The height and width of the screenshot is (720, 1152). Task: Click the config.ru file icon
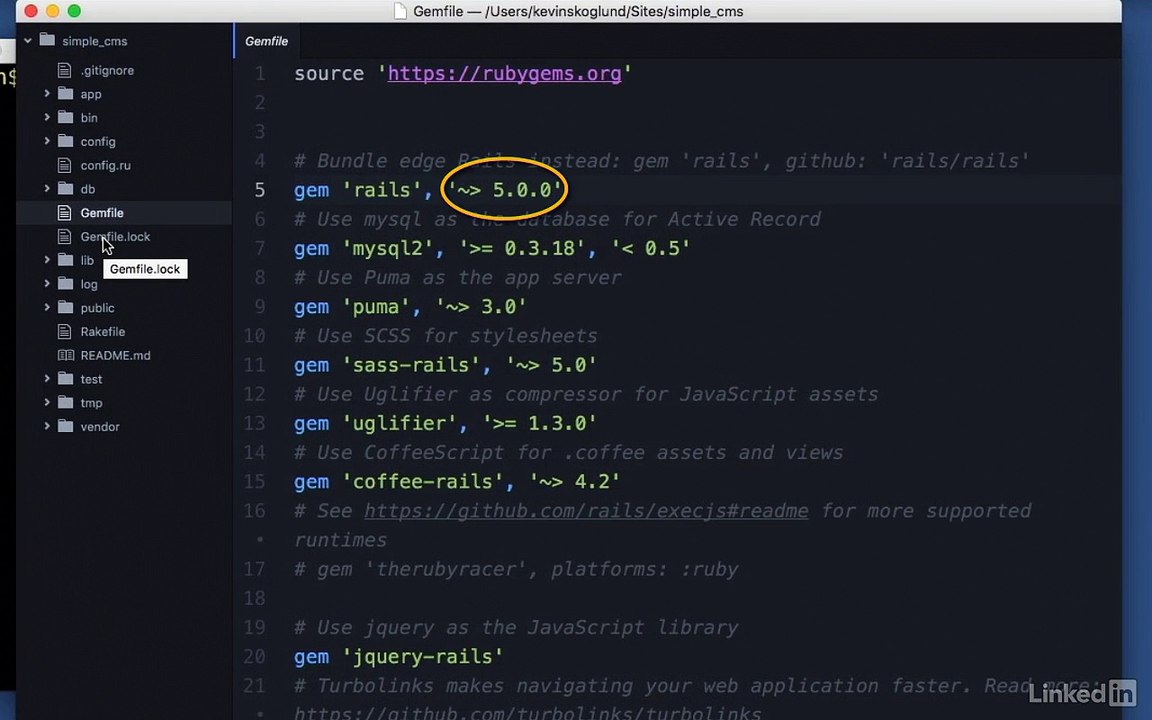pyautogui.click(x=65, y=165)
